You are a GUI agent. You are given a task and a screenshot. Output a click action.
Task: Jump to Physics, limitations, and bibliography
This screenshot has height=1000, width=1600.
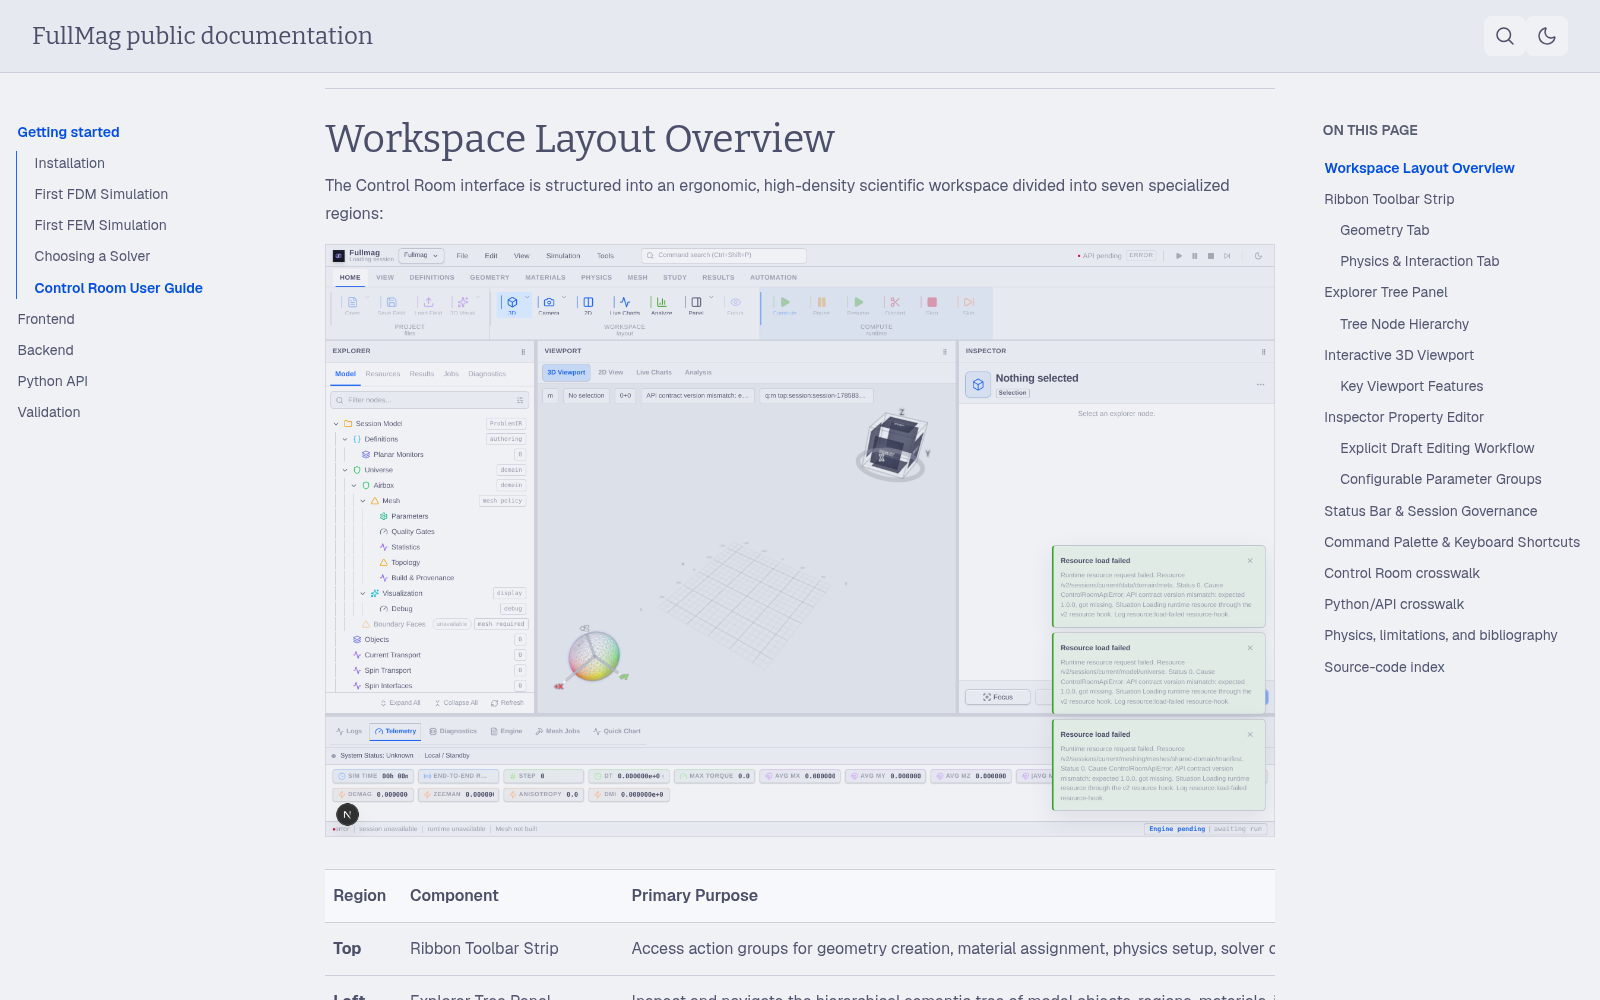[1440, 635]
